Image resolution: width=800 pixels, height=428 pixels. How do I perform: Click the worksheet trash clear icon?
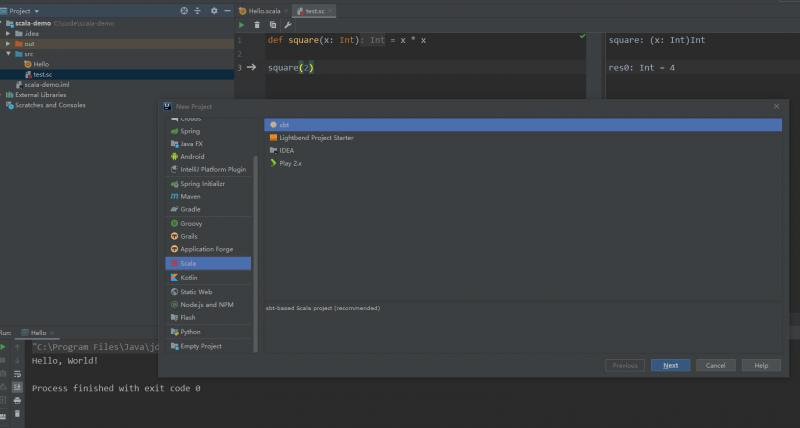tap(257, 25)
